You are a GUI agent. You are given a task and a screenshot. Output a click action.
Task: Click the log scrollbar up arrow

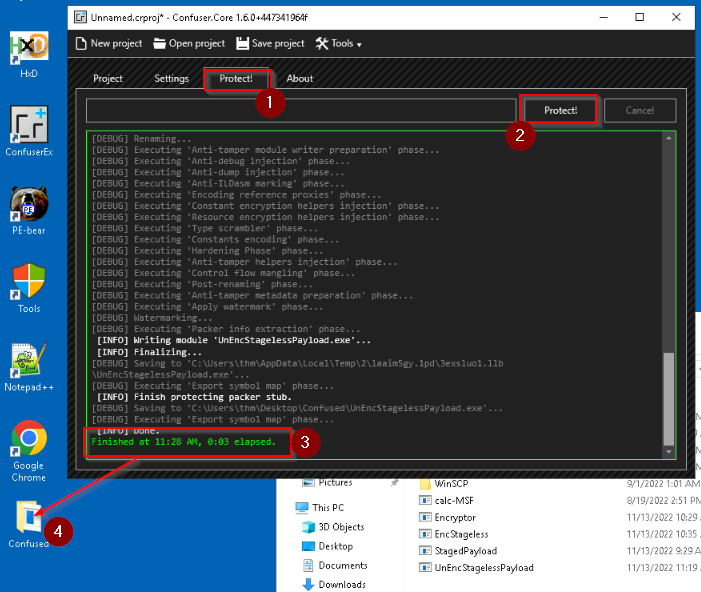click(x=669, y=138)
